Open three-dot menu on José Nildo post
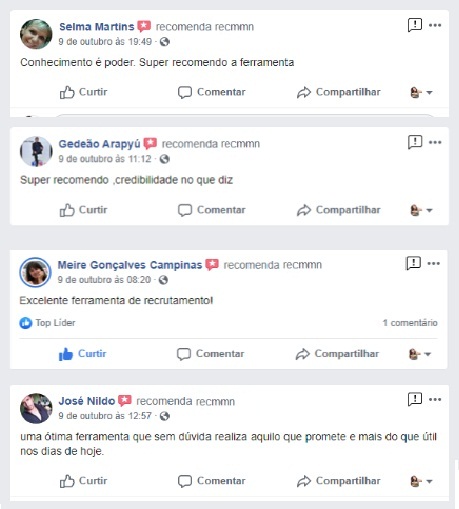 pyautogui.click(x=435, y=399)
